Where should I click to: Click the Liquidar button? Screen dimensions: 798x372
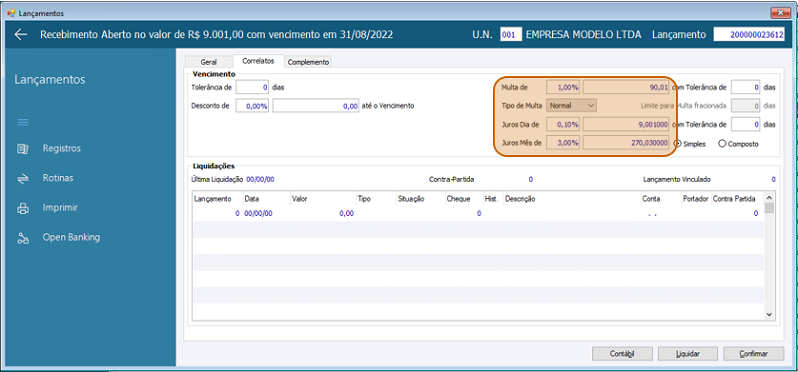tap(688, 354)
